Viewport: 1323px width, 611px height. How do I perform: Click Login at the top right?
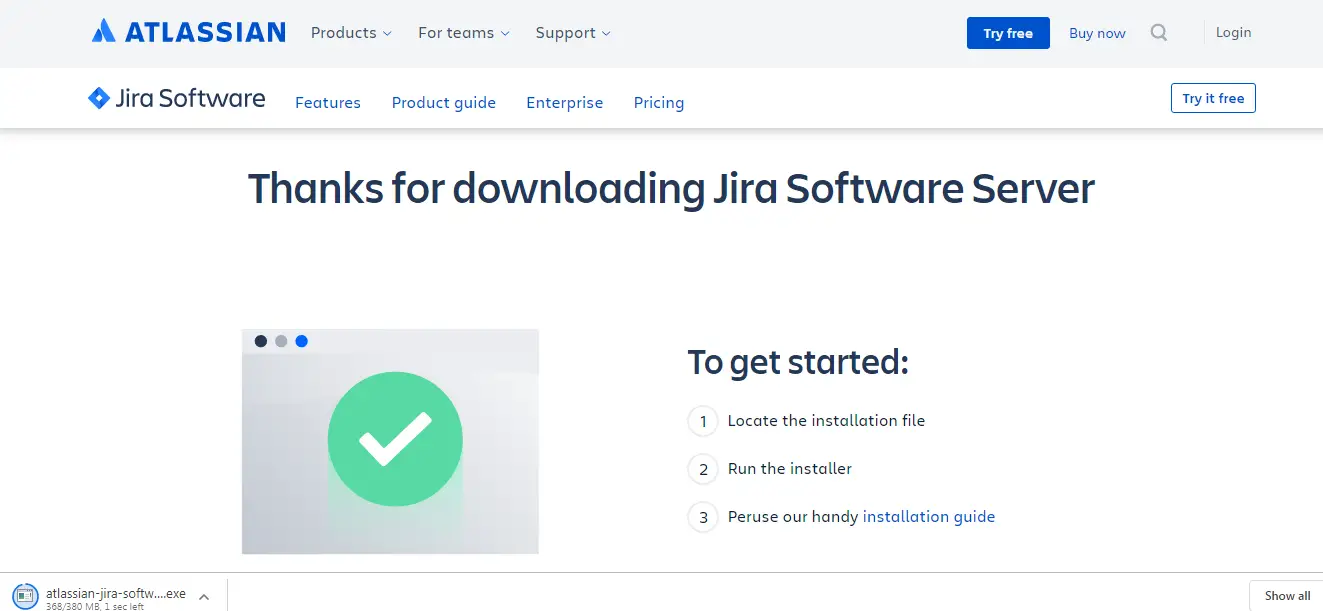click(x=1232, y=32)
